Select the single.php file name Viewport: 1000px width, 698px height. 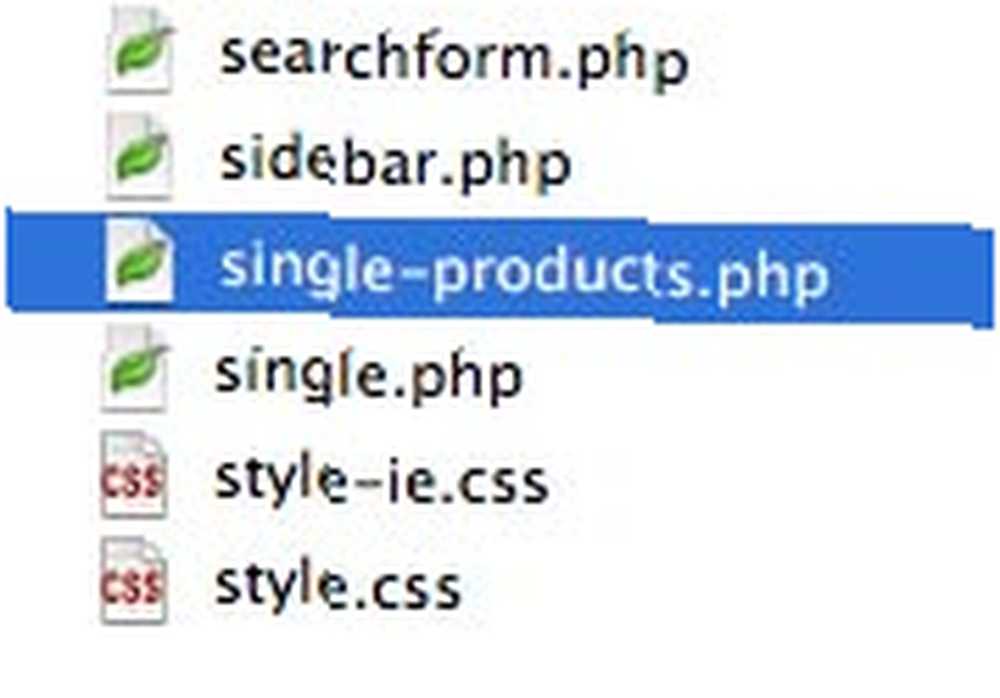(369, 375)
